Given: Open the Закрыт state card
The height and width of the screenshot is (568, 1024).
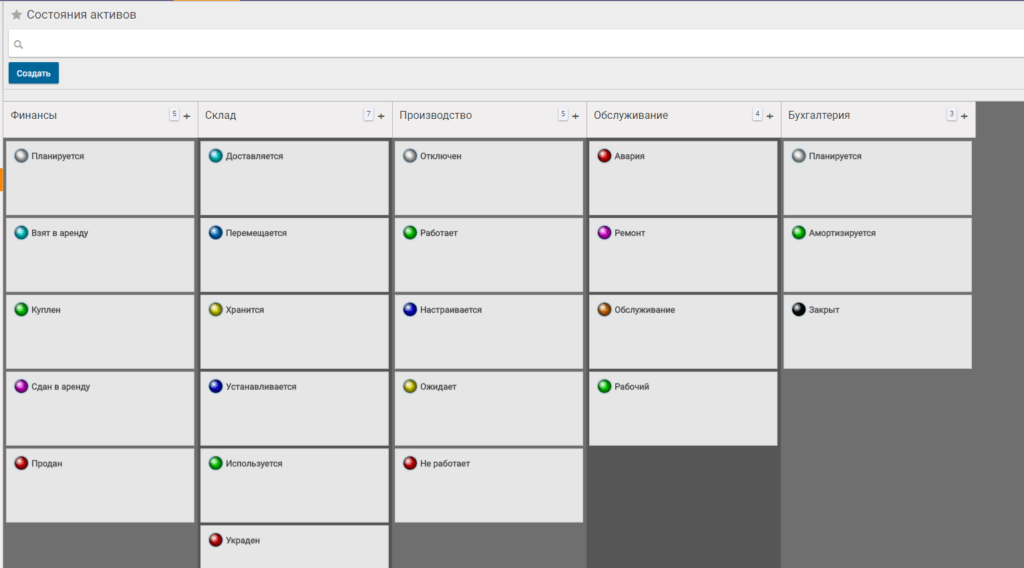Looking at the screenshot, I should pos(877,332).
